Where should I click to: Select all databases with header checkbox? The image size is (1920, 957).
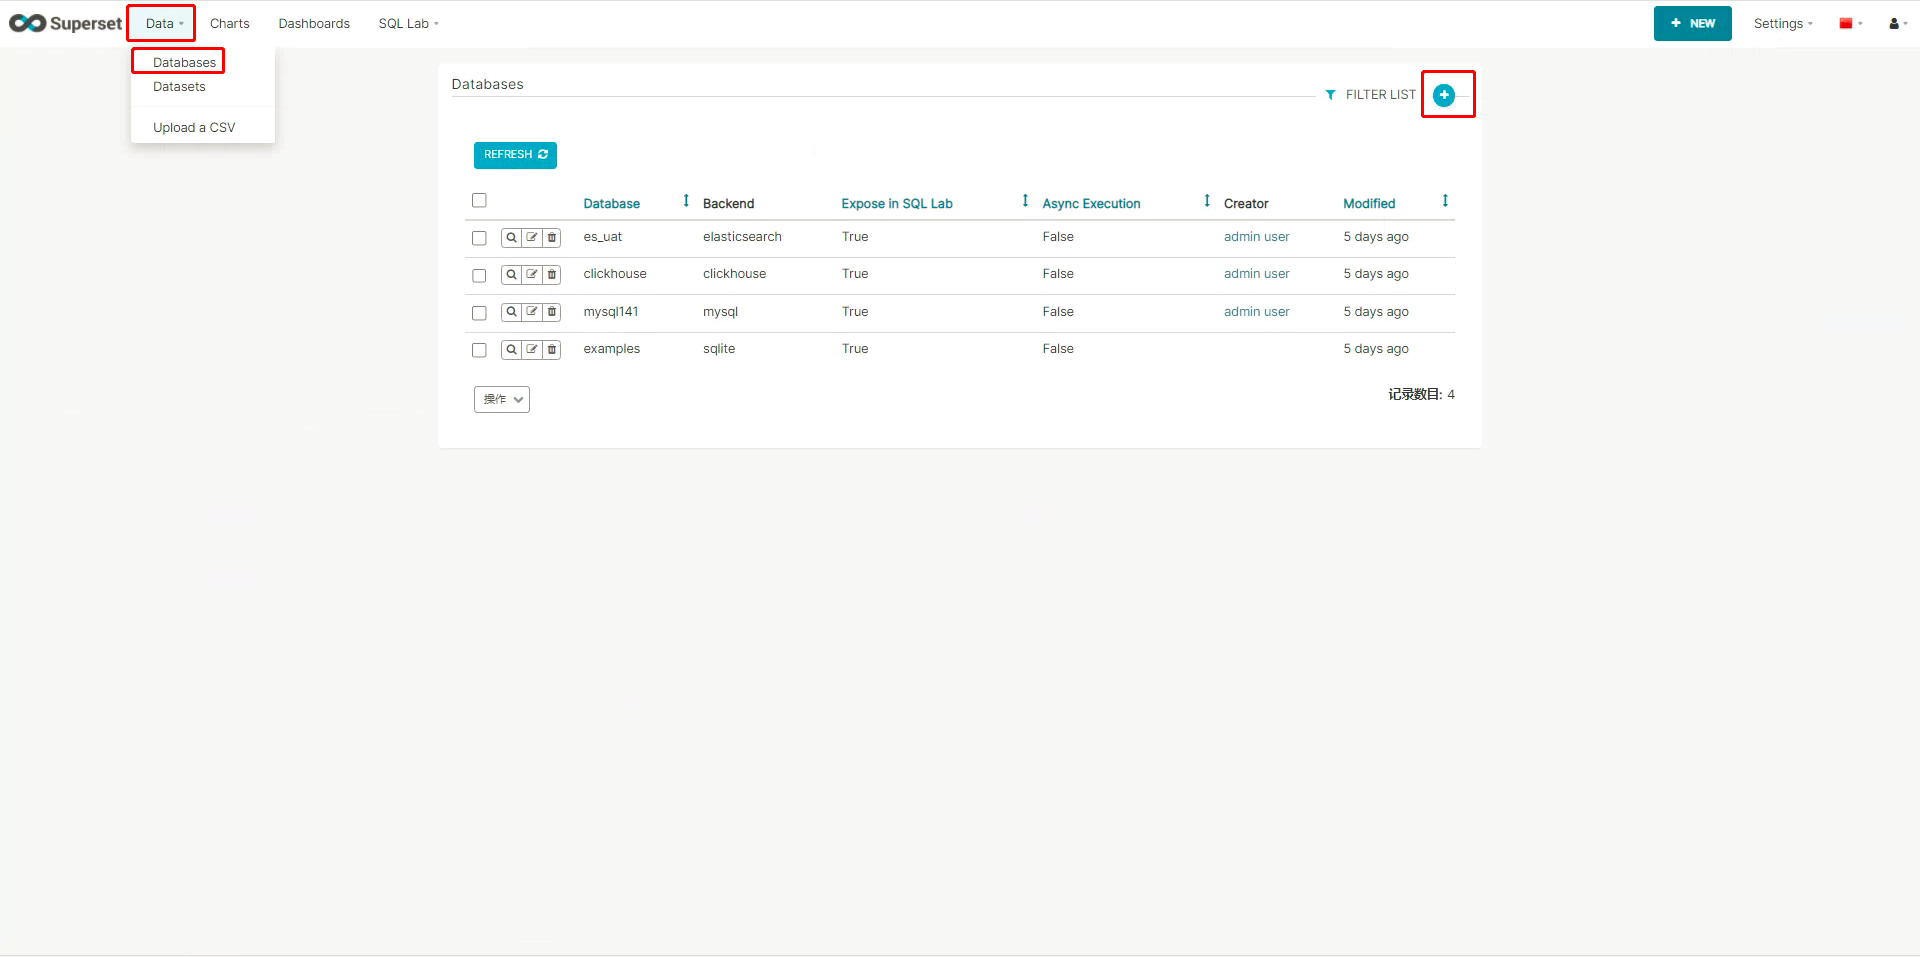click(x=479, y=200)
